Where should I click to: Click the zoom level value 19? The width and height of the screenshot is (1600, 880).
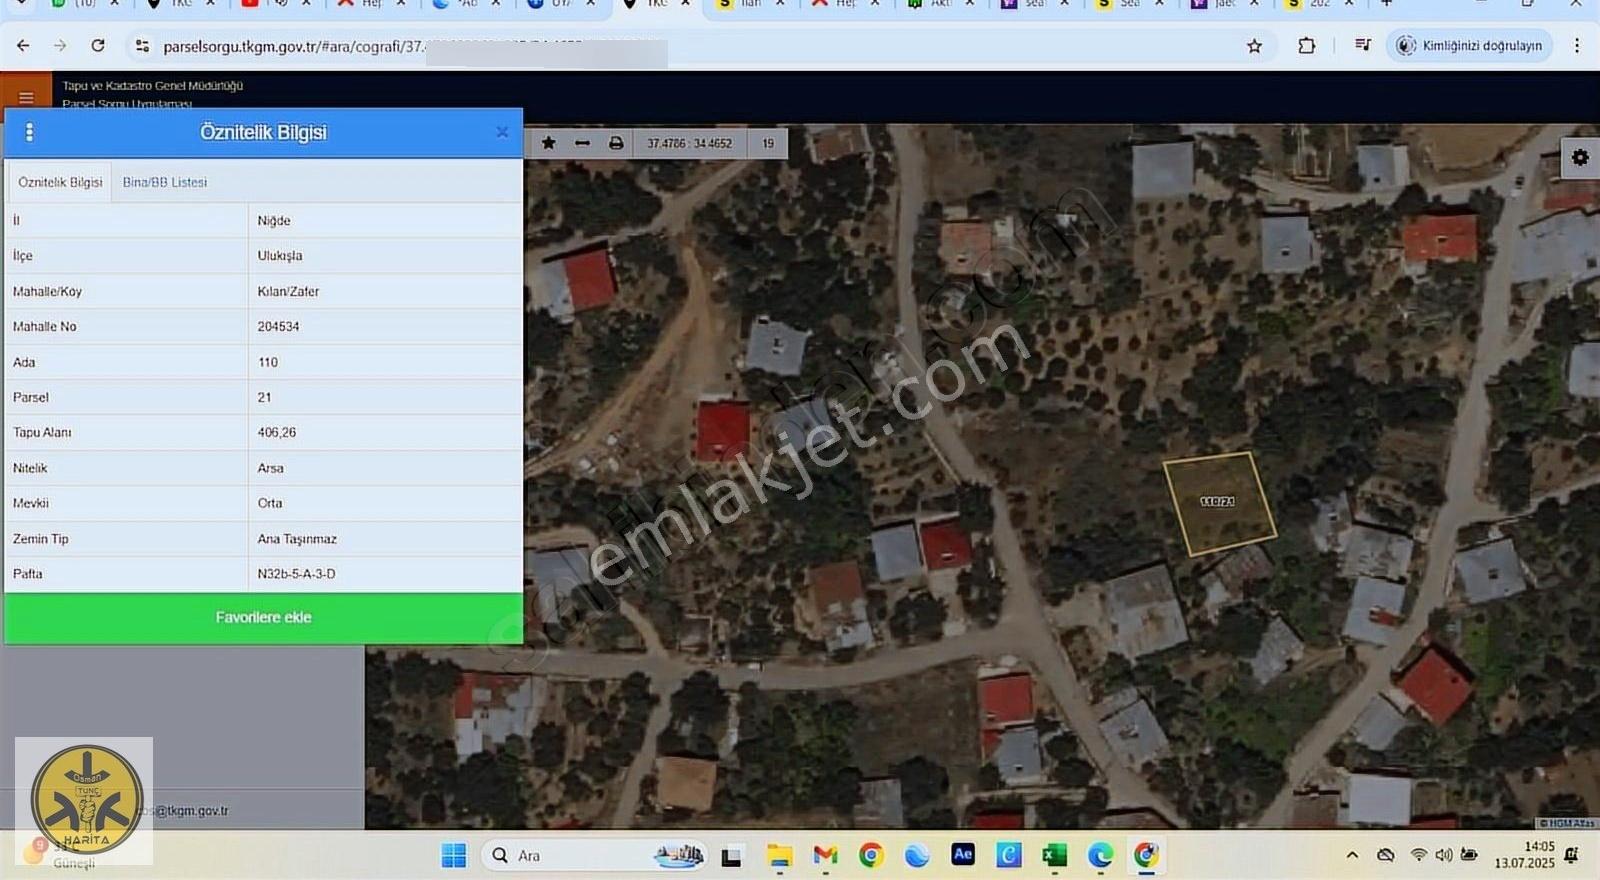click(768, 143)
